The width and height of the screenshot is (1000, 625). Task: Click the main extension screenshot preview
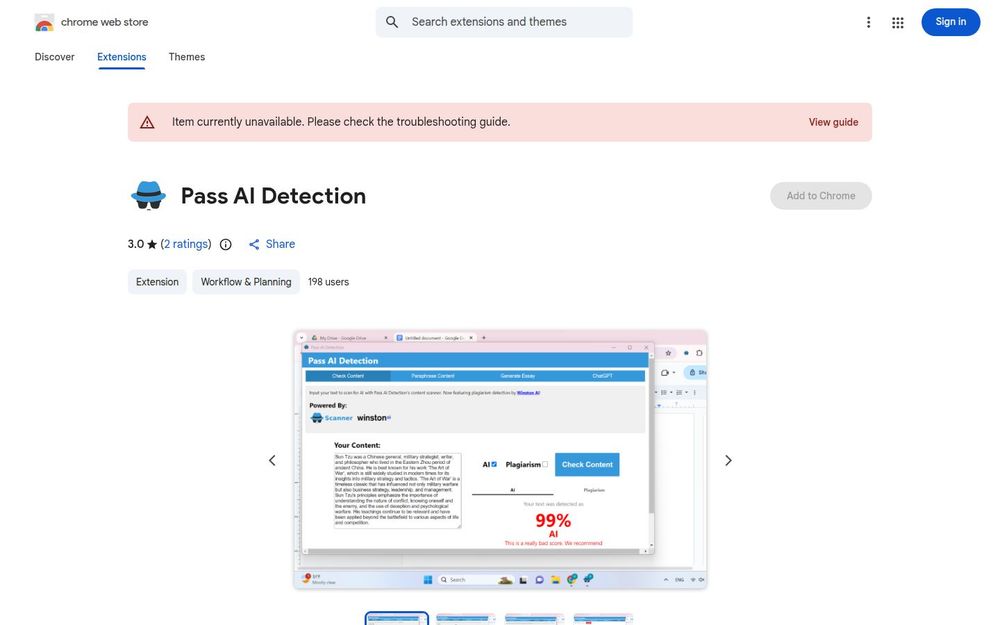[x=500, y=459]
